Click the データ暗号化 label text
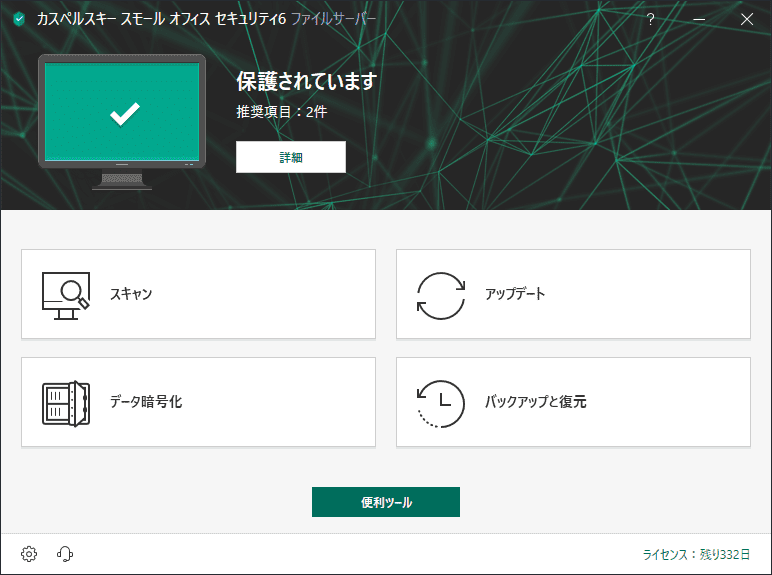 (146, 402)
